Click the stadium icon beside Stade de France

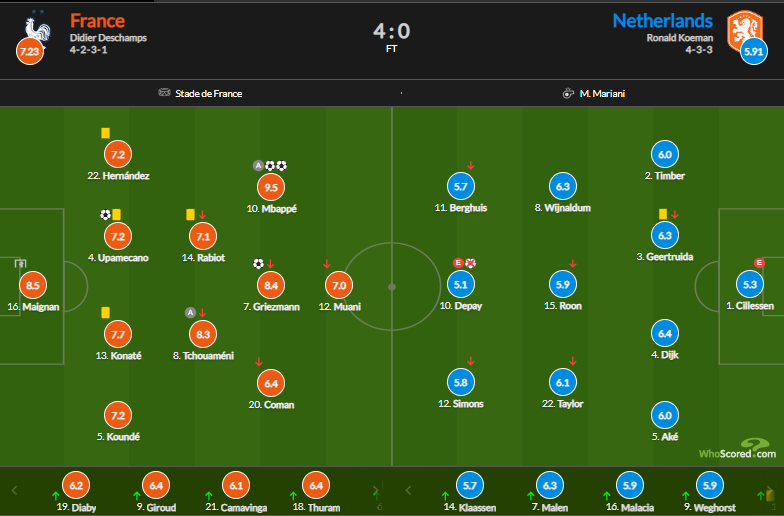[x=165, y=93]
